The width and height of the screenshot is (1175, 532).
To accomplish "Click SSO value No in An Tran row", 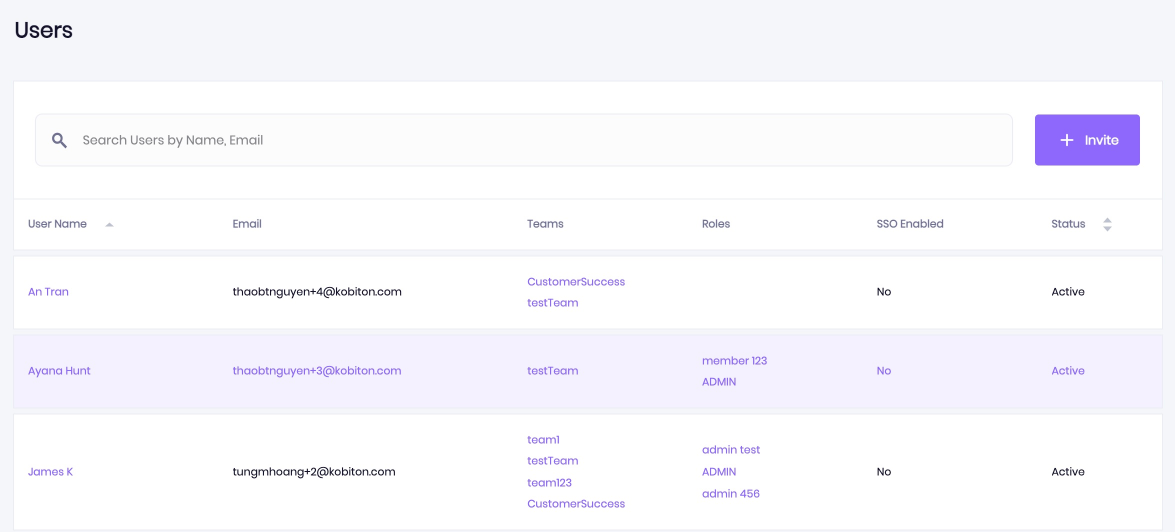I will point(883,291).
